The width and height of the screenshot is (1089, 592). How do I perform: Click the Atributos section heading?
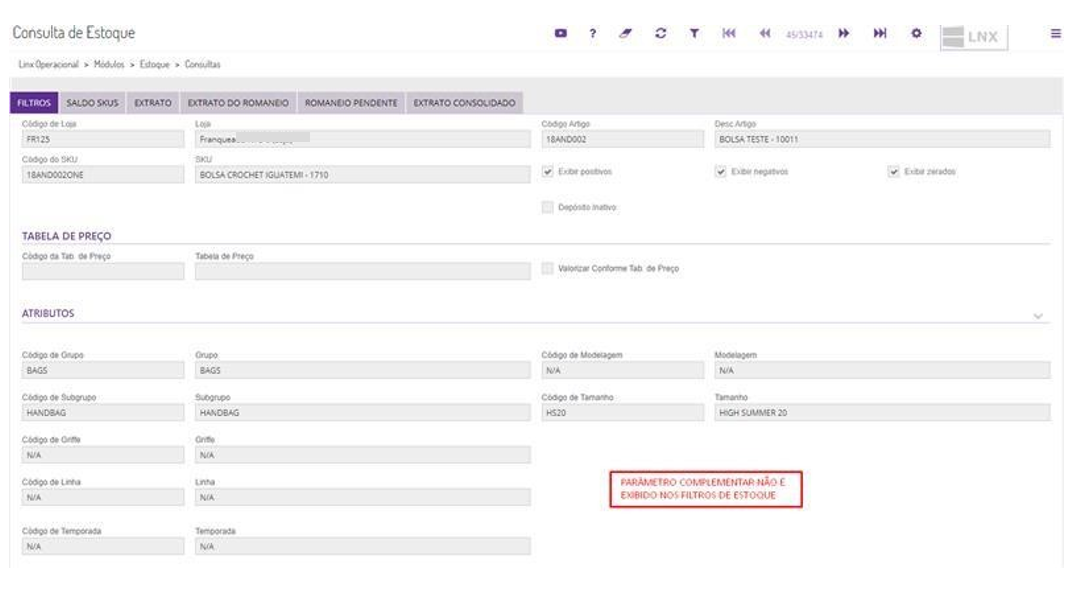pos(48,313)
